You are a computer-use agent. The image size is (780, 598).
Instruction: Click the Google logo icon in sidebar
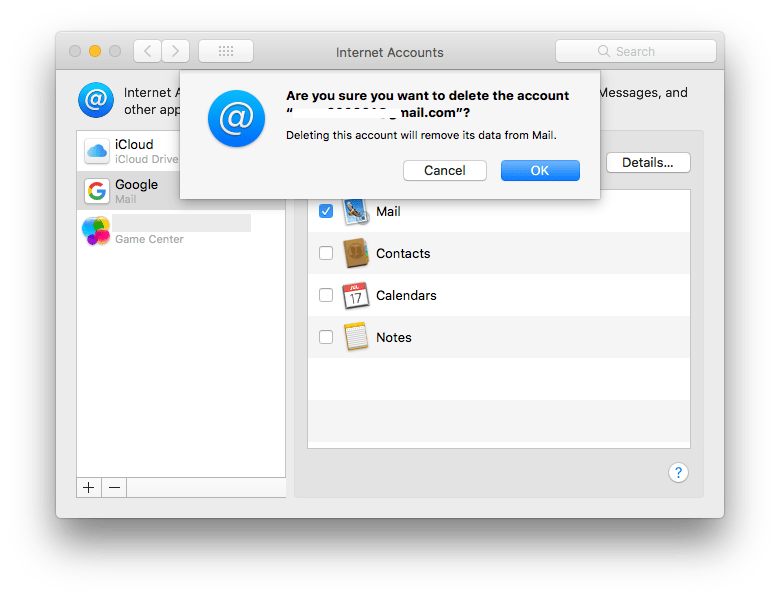tap(97, 191)
